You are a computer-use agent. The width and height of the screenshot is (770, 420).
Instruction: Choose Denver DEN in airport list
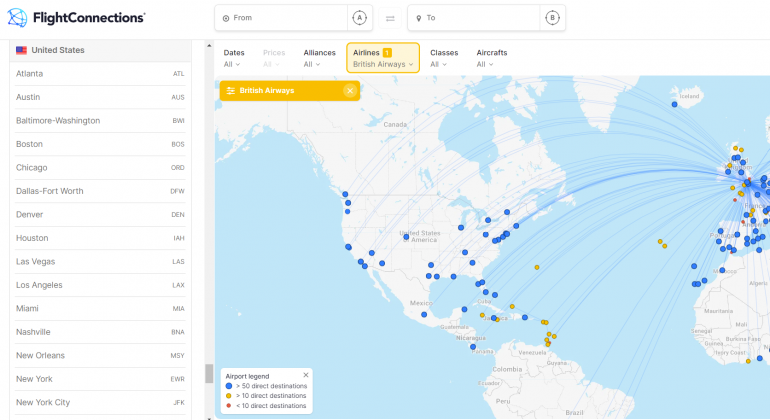[100, 215]
